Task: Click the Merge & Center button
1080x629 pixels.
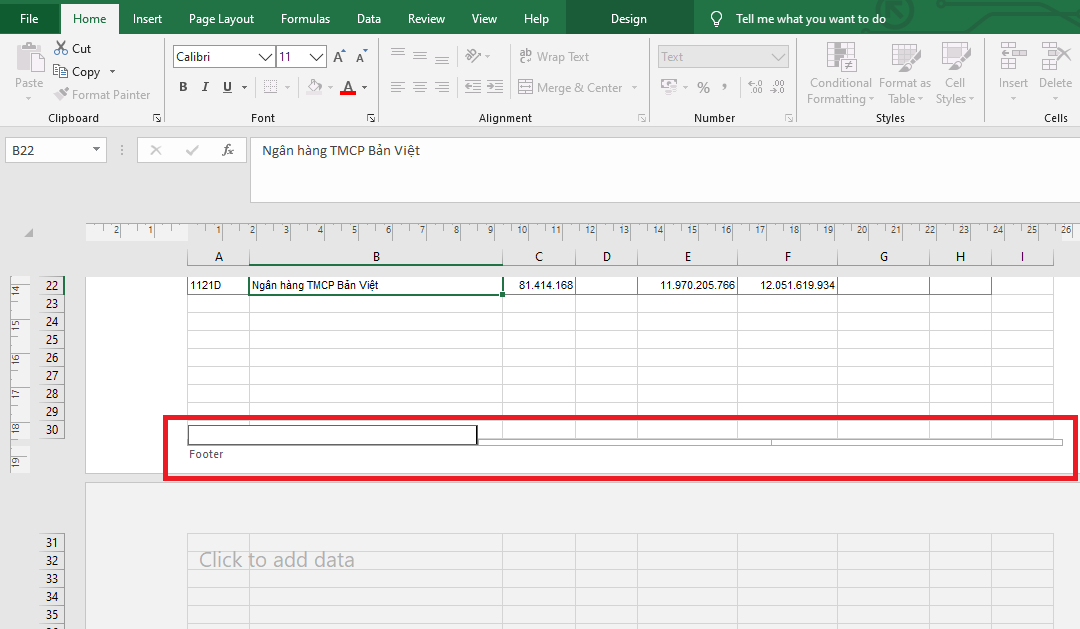Action: [570, 88]
